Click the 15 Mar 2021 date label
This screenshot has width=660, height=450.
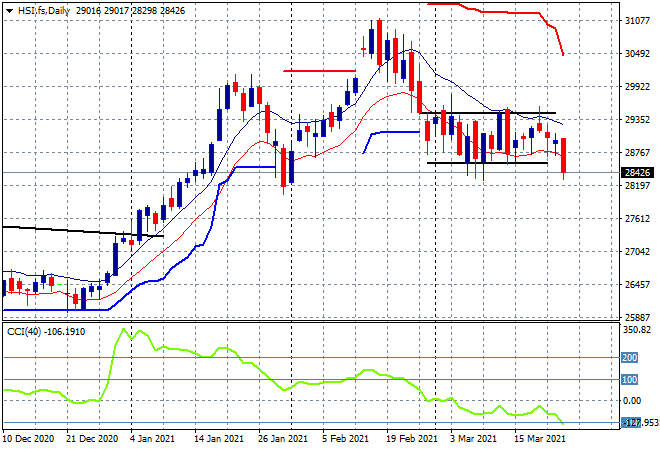540,439
